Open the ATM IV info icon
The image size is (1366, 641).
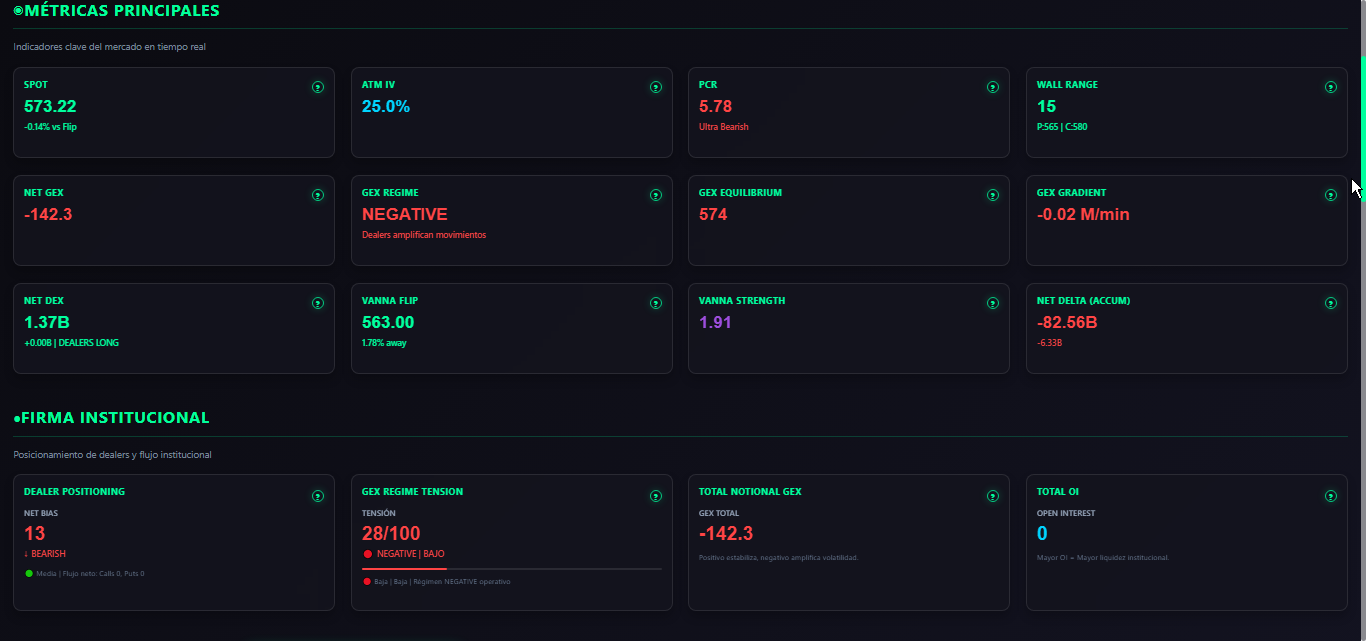click(x=656, y=87)
